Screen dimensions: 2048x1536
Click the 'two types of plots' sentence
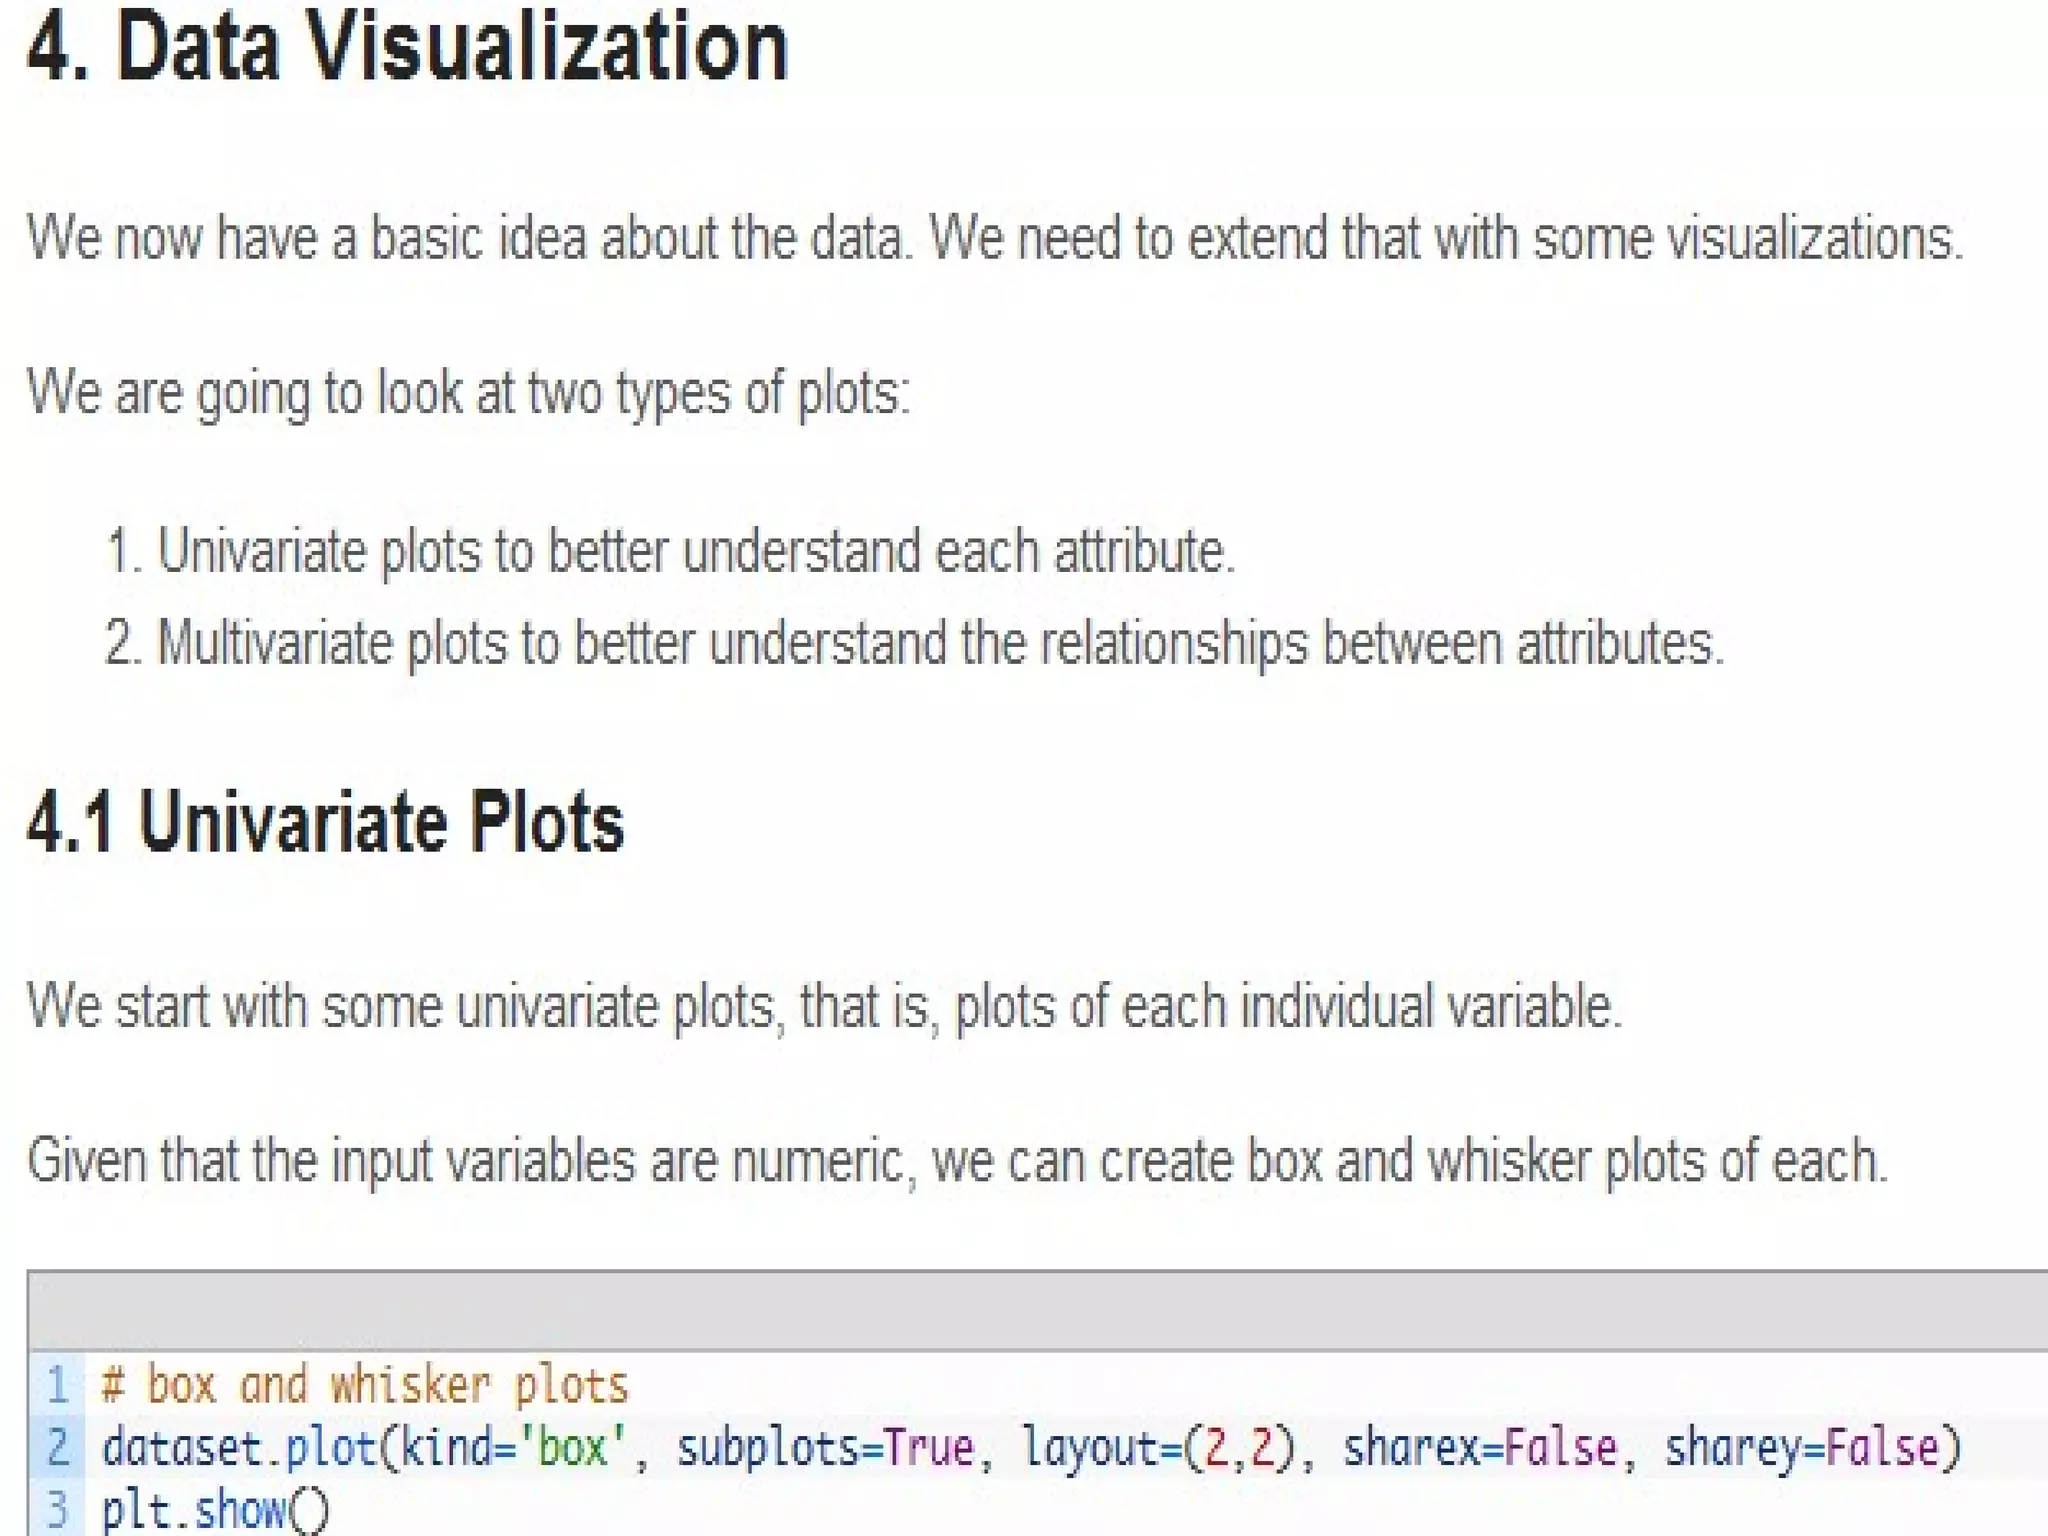coord(469,392)
